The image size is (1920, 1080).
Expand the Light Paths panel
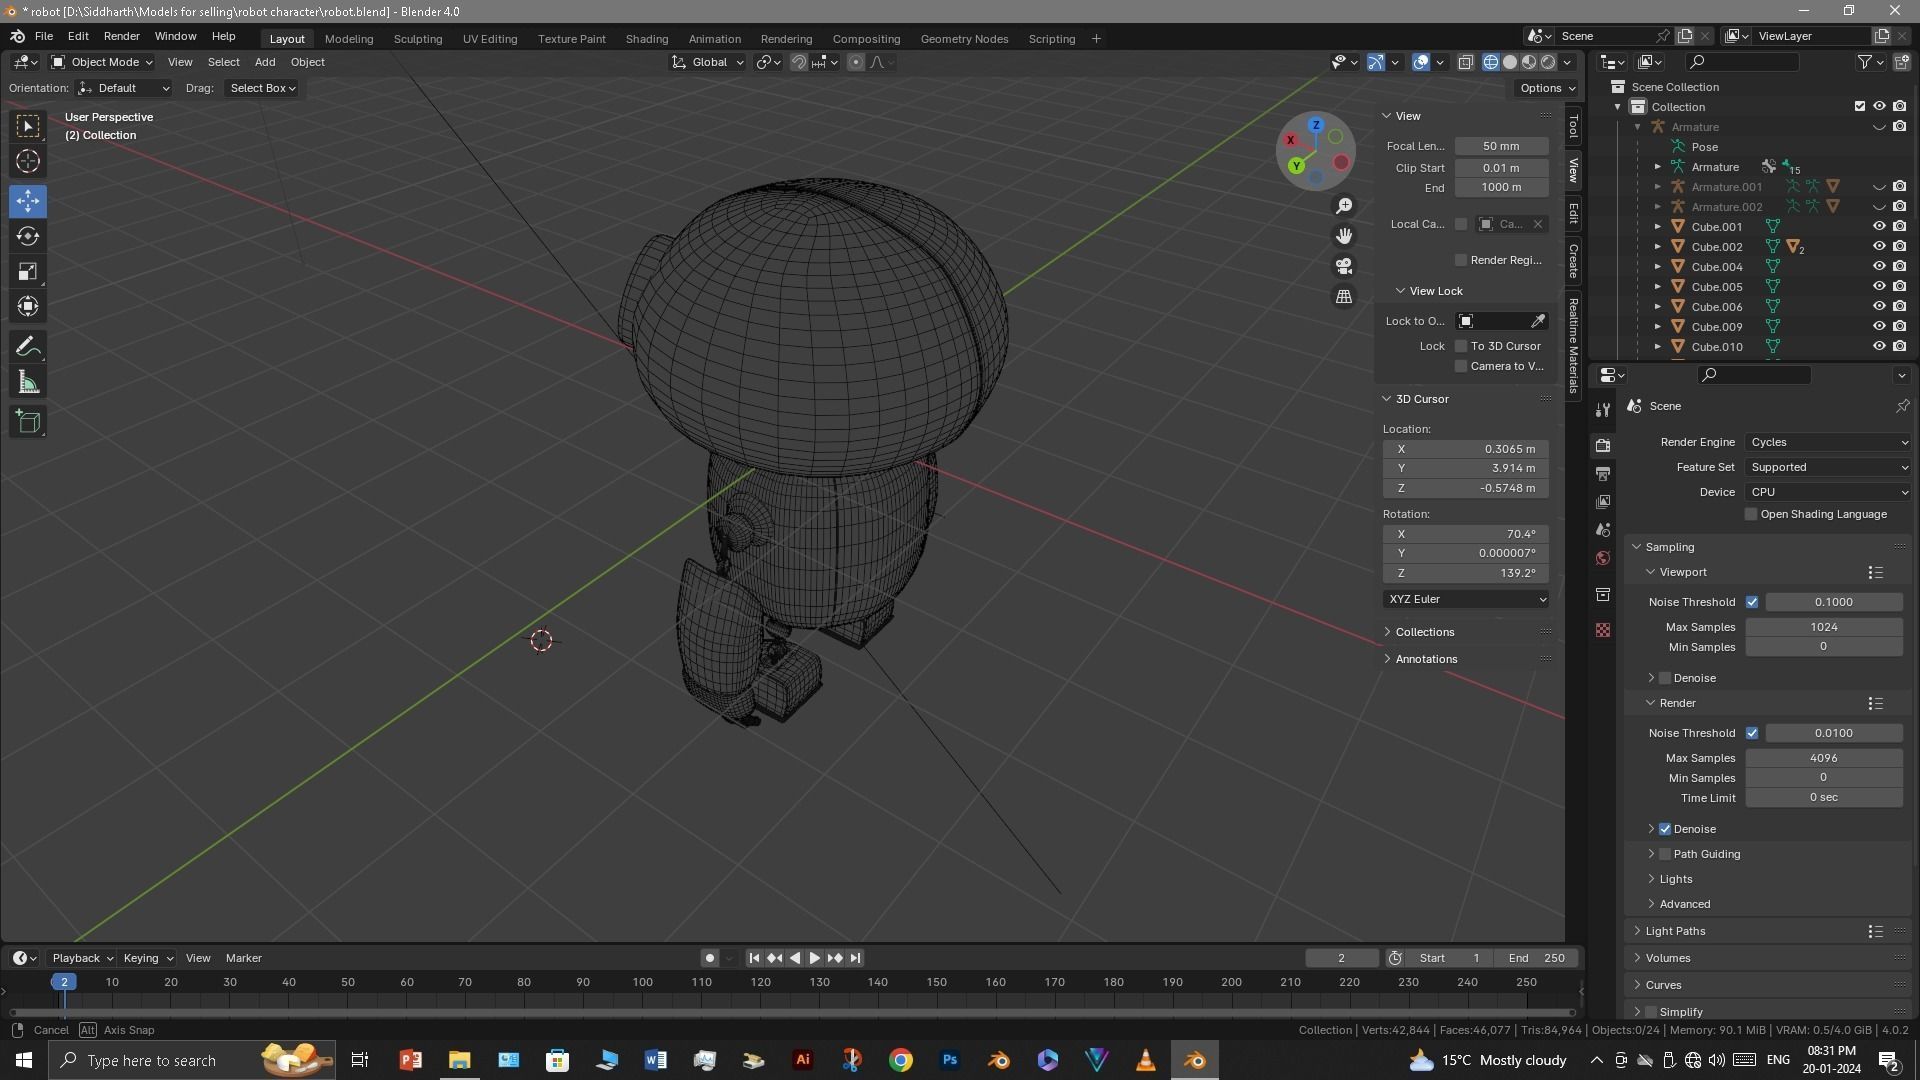(x=1675, y=931)
